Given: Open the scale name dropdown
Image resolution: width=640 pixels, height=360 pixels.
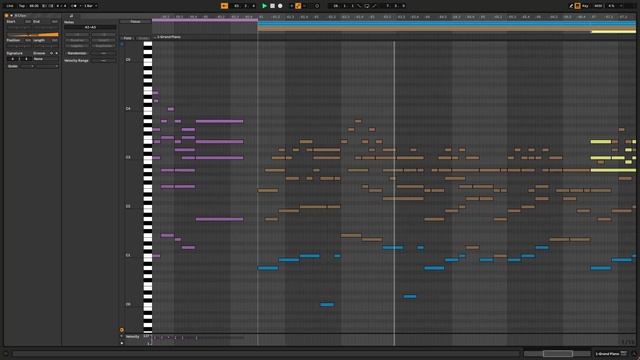Looking at the screenshot, I should (47, 66).
